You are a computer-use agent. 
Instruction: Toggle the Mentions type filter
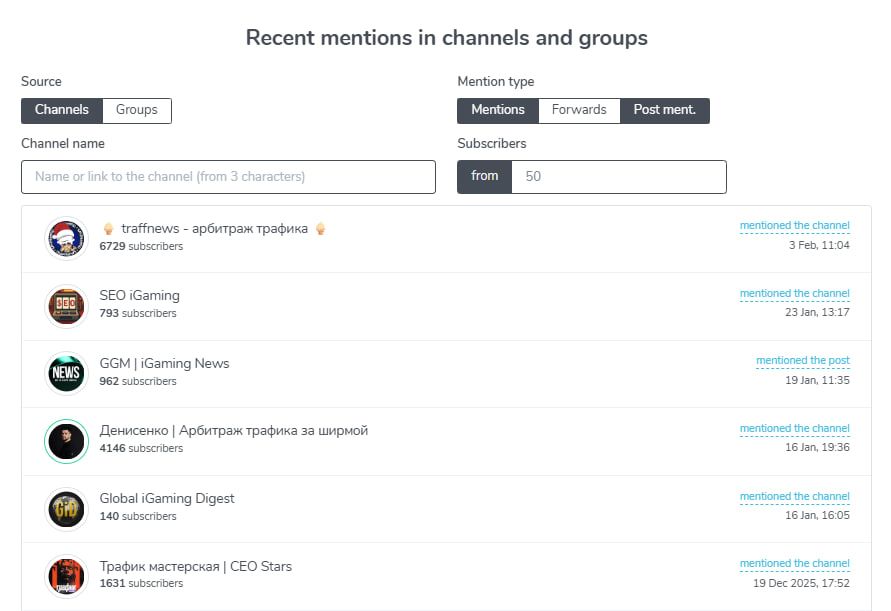point(497,110)
